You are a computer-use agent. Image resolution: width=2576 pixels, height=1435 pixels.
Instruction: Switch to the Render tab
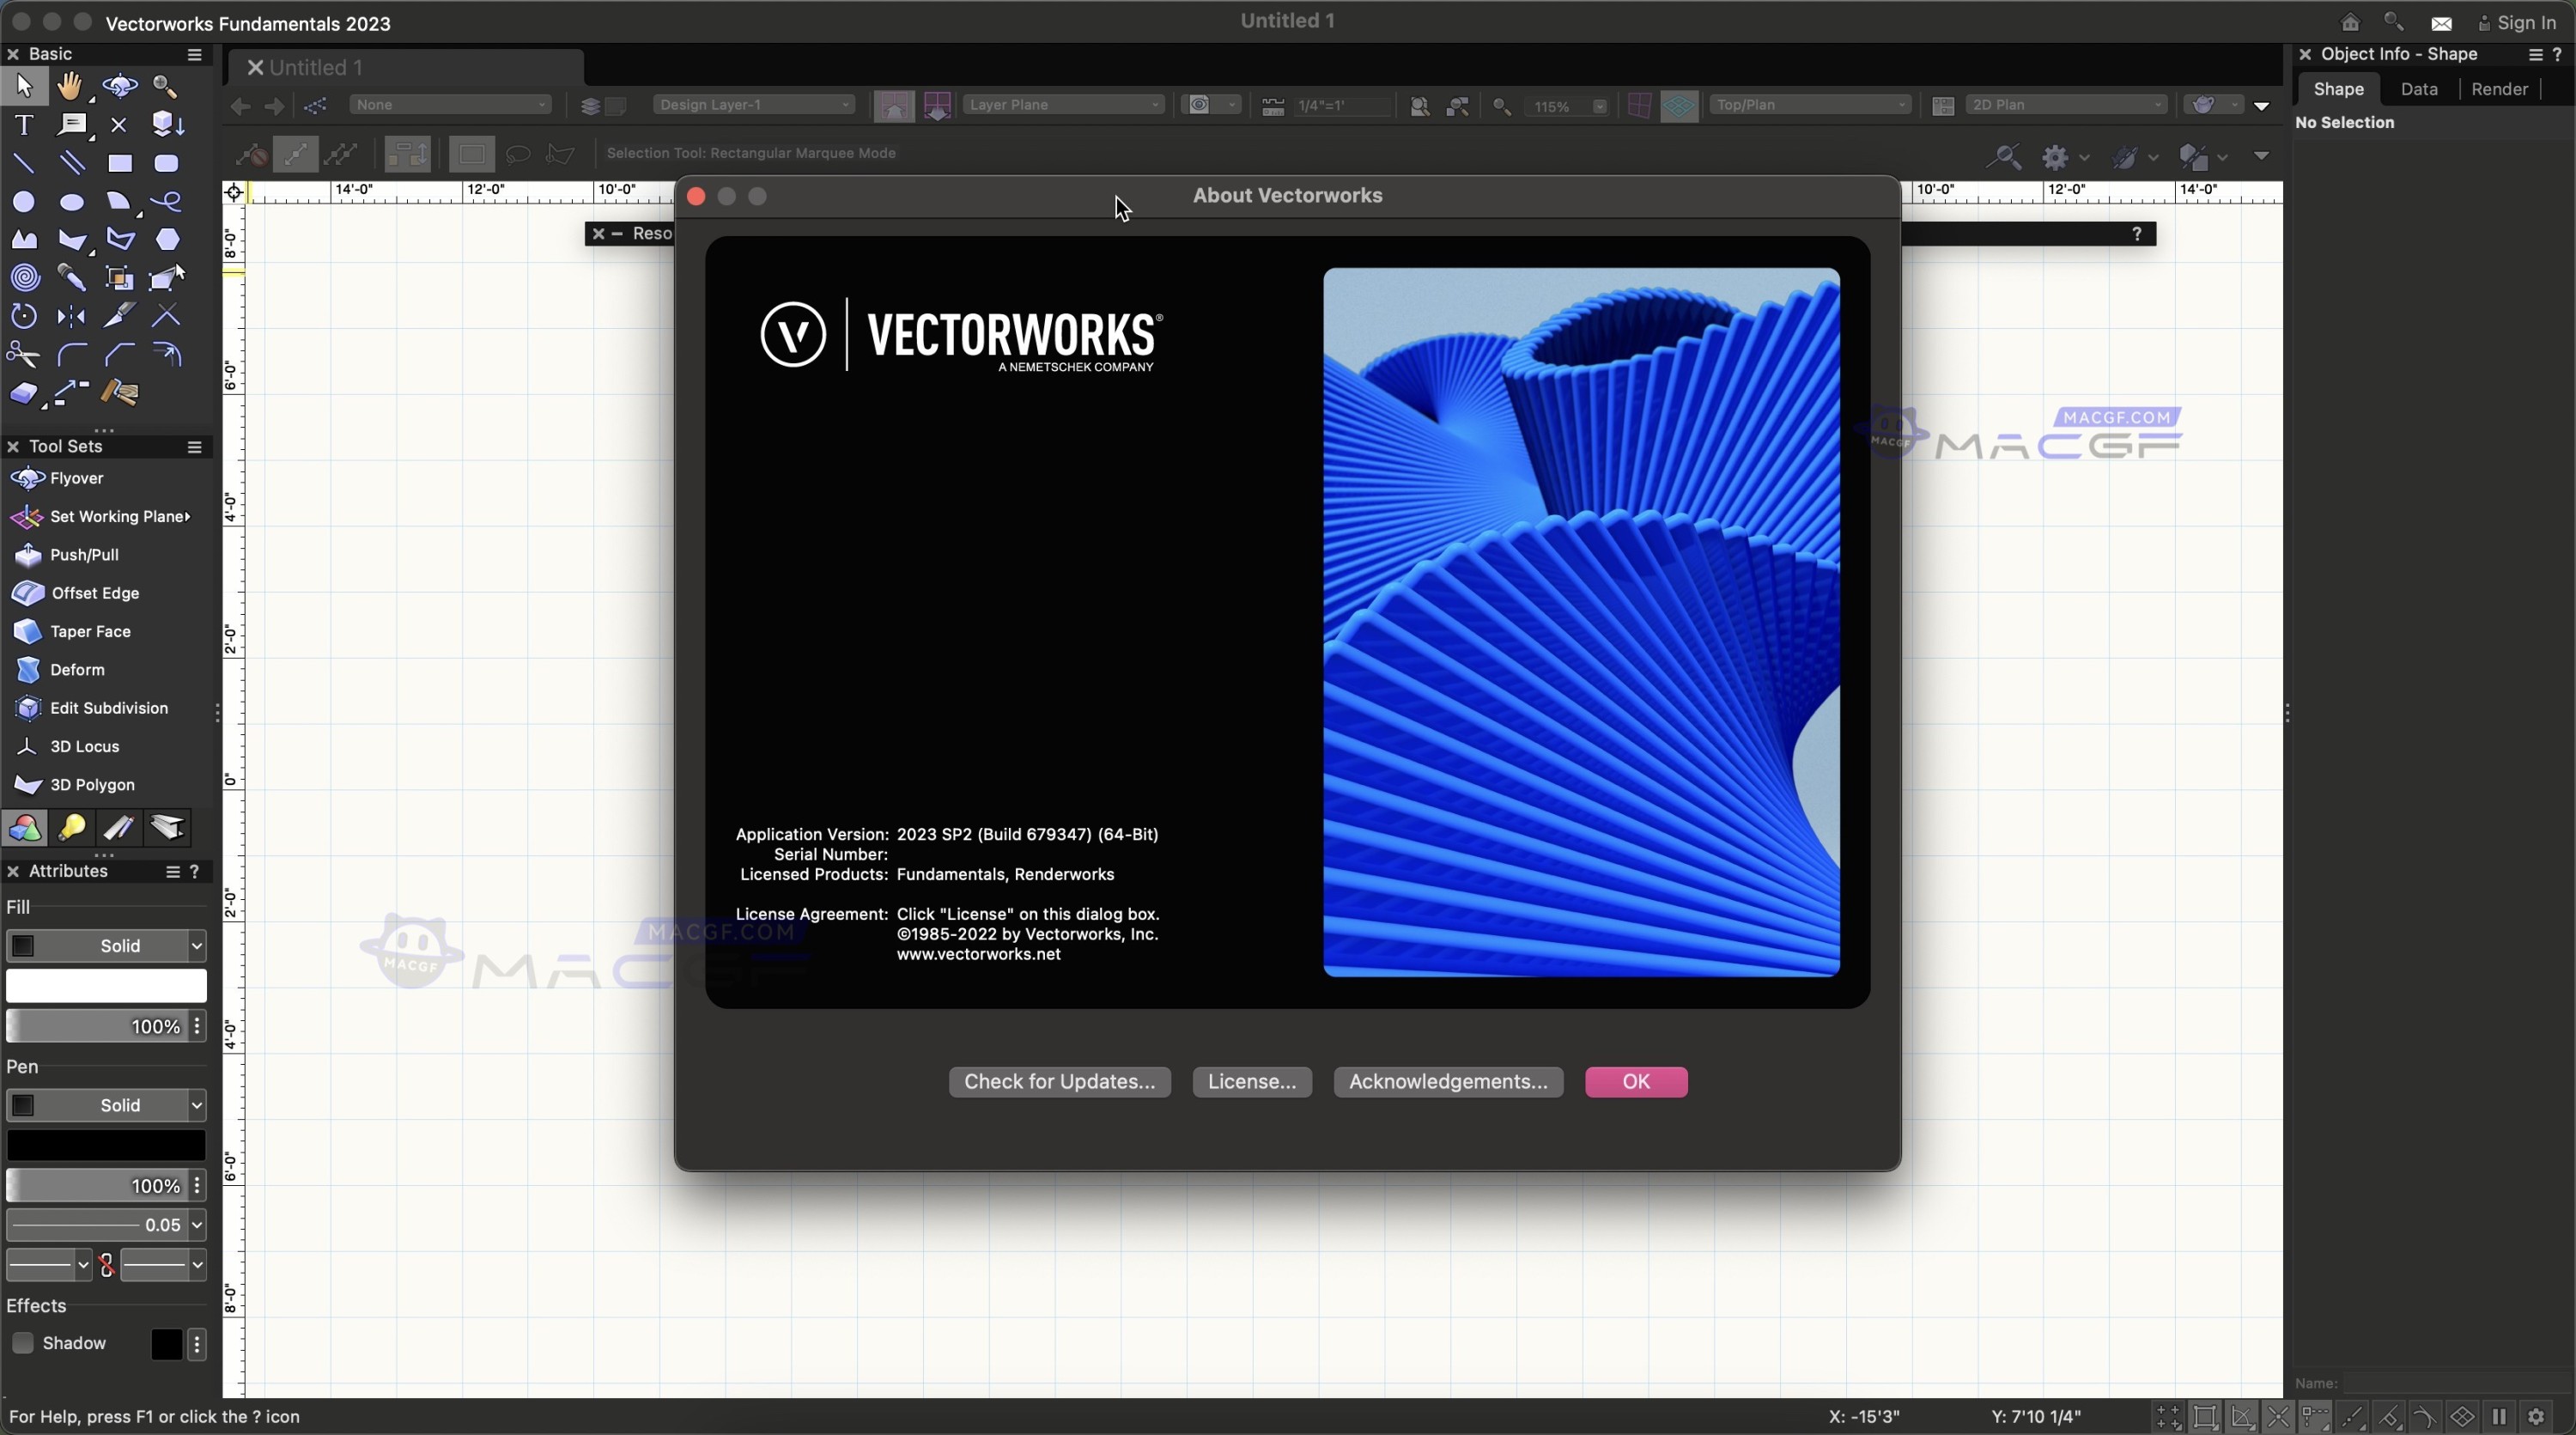(x=2498, y=90)
